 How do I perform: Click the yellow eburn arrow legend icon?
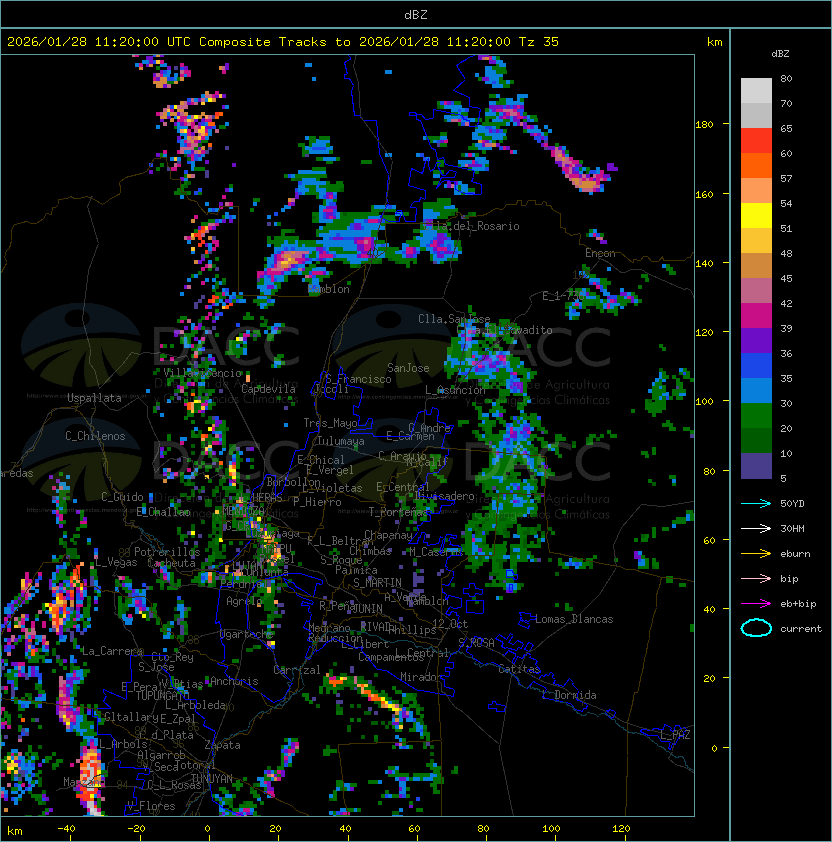point(756,554)
